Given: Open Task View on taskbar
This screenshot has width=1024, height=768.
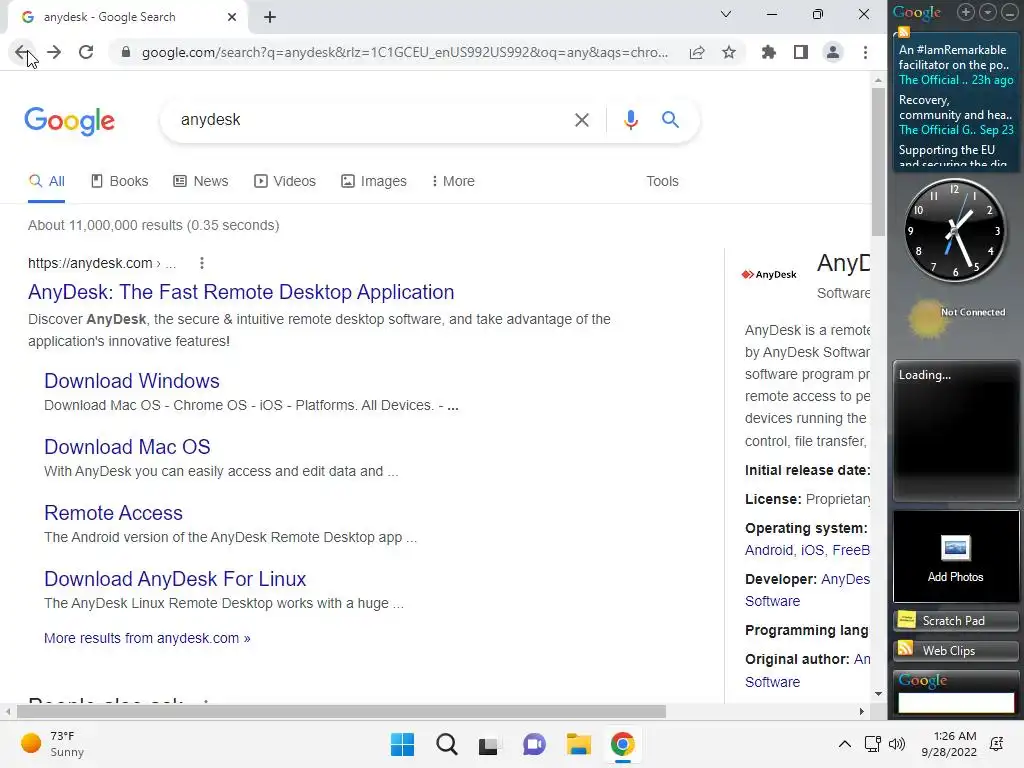Looking at the screenshot, I should coord(488,744).
